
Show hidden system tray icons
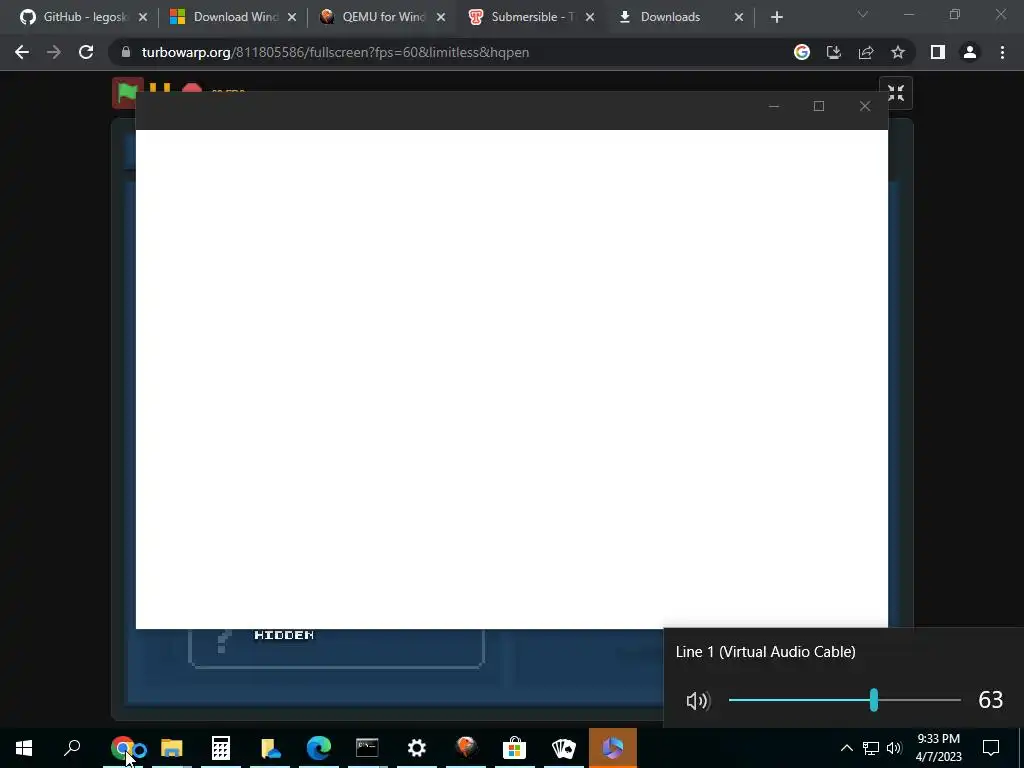click(x=846, y=748)
